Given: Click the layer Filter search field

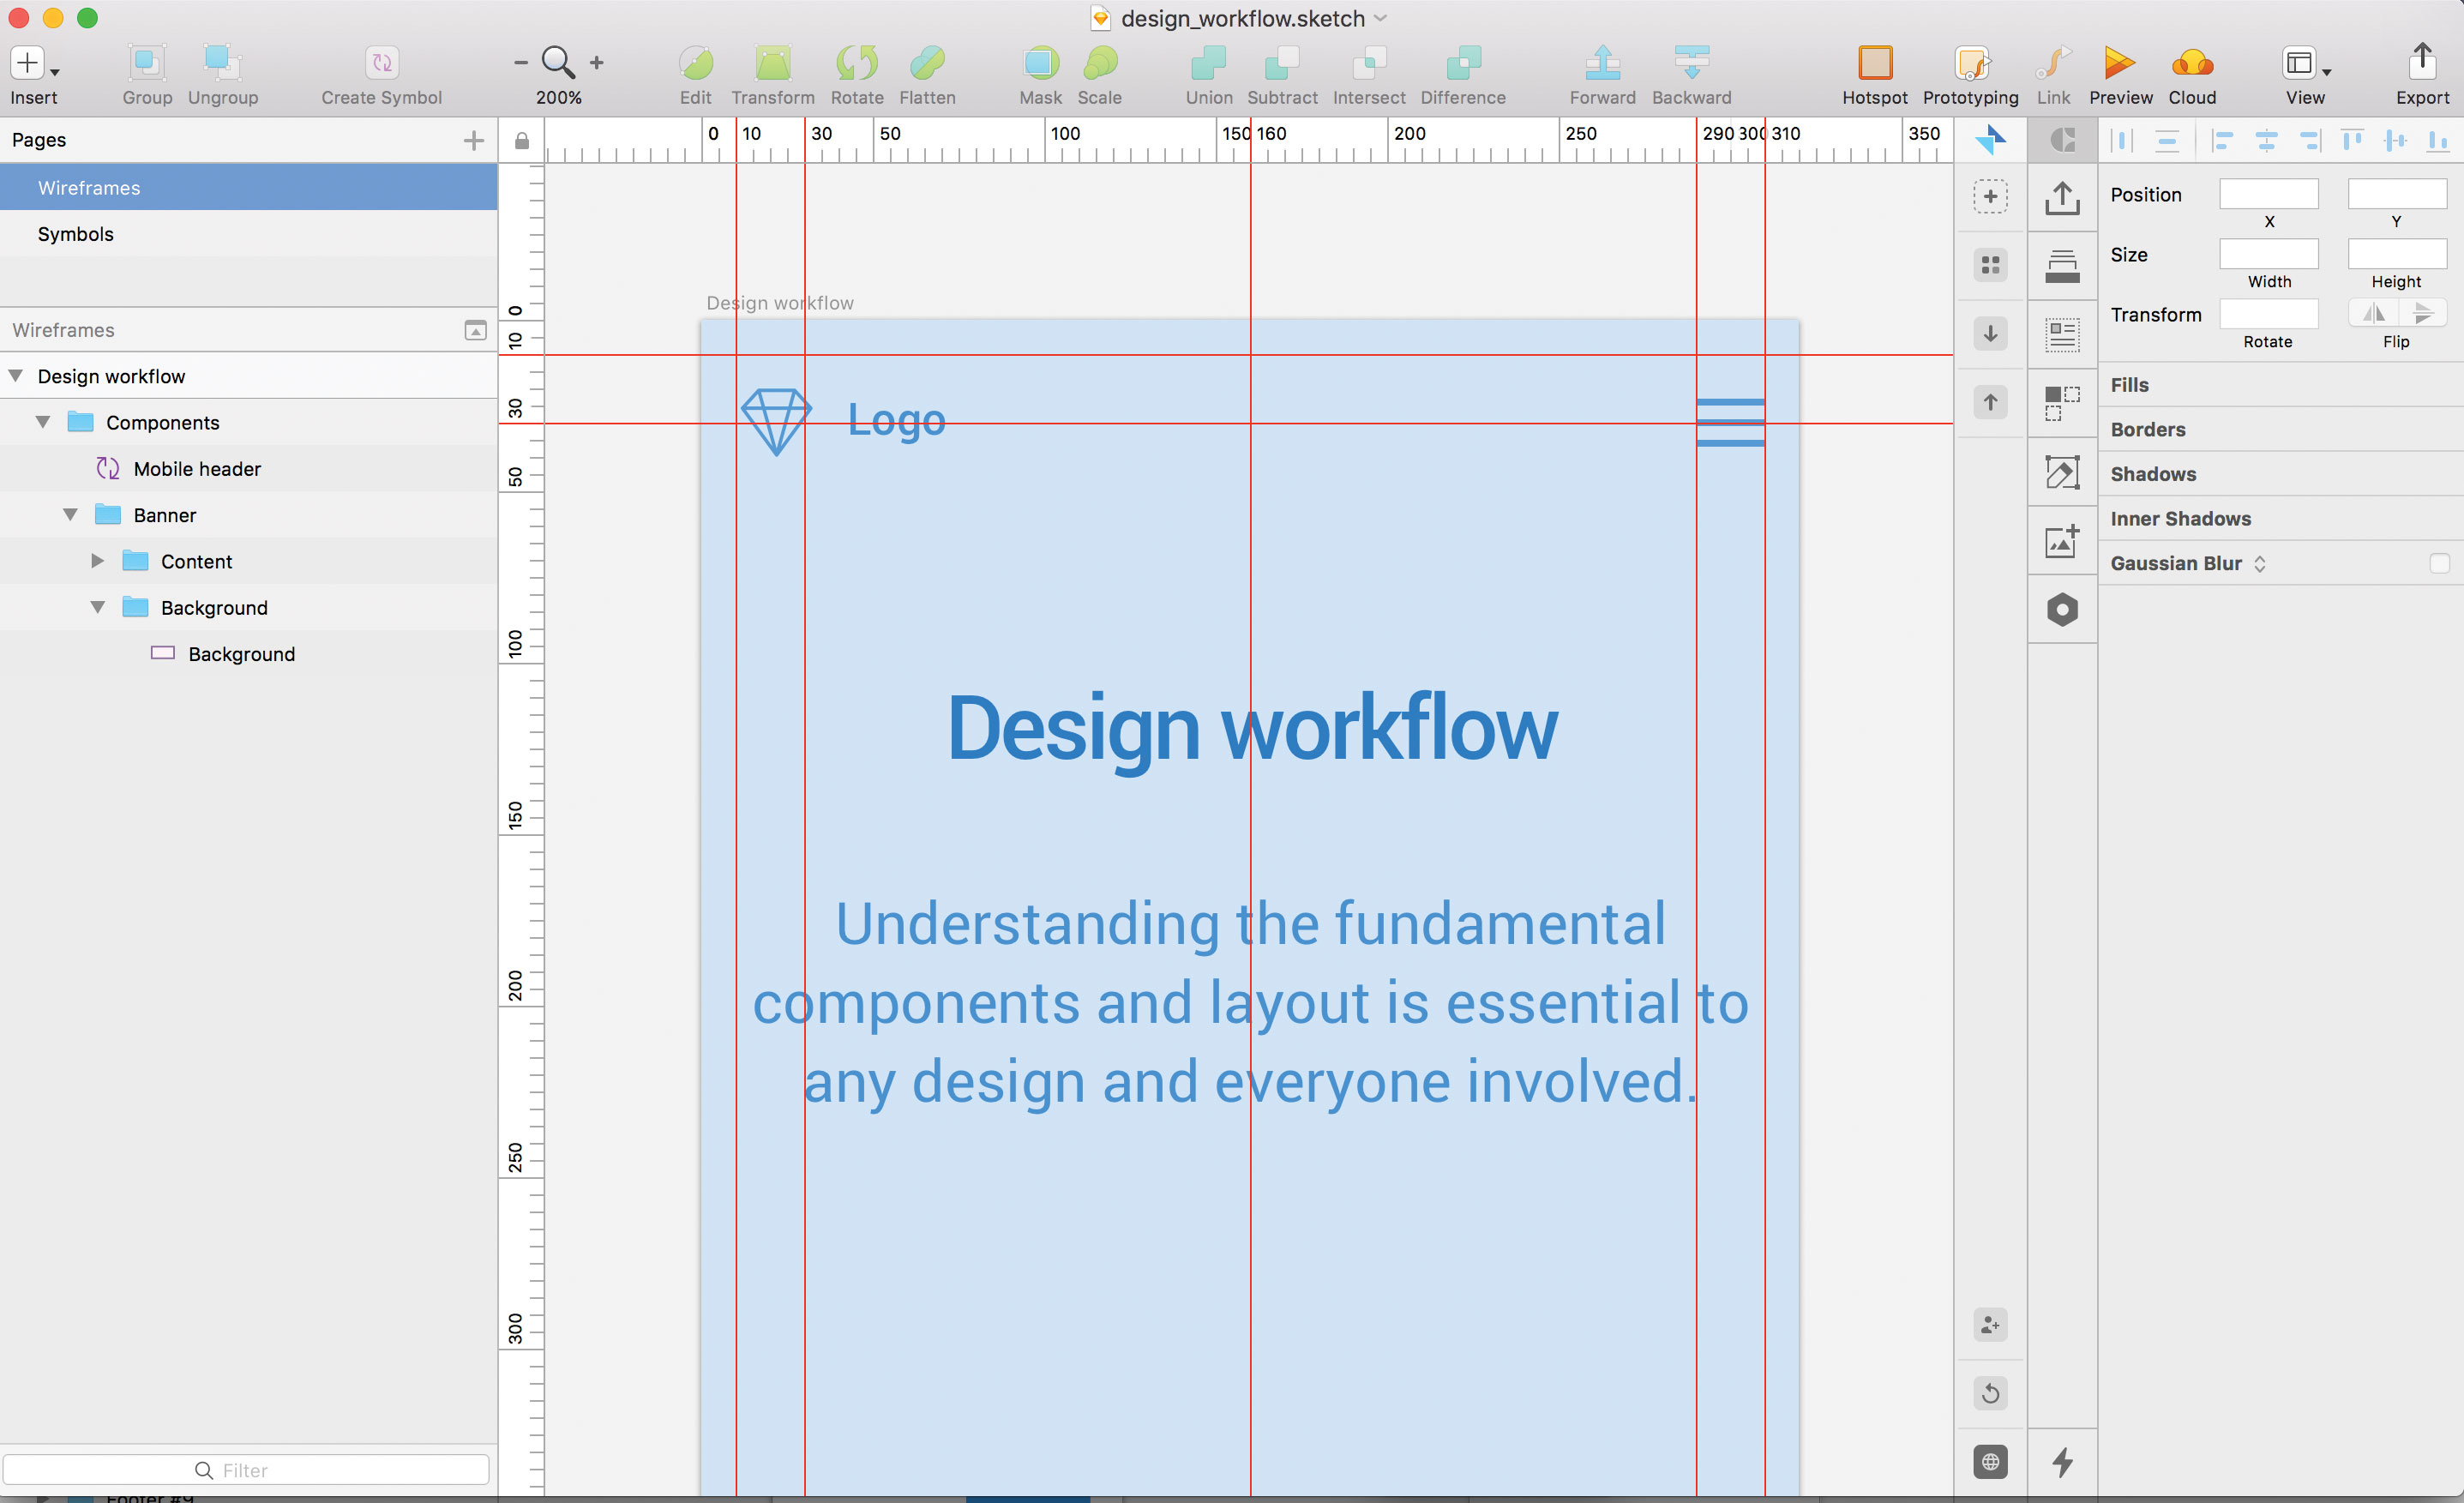Looking at the screenshot, I should (245, 1470).
